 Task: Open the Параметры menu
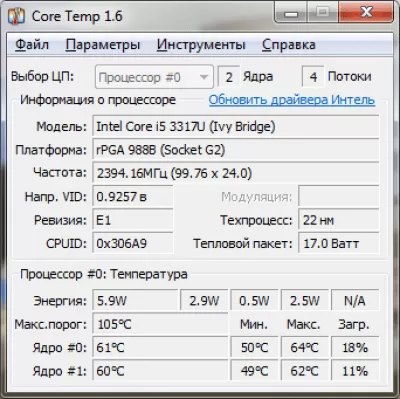[103, 45]
